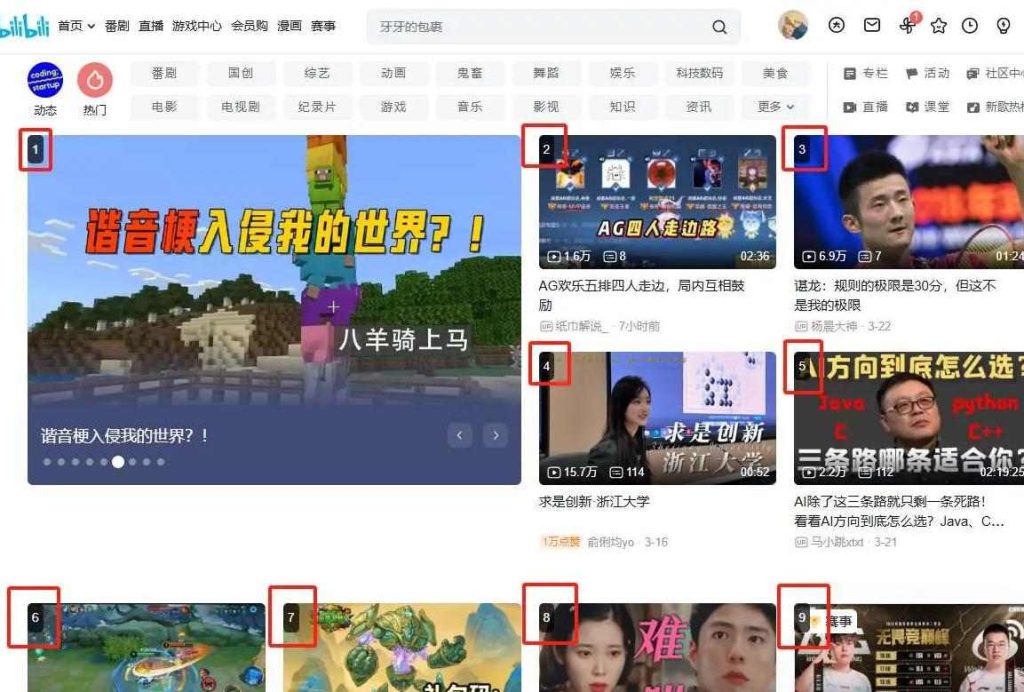The height and width of the screenshot is (692, 1024).
Task: Select the 科技数码 channel category
Action: tap(699, 73)
